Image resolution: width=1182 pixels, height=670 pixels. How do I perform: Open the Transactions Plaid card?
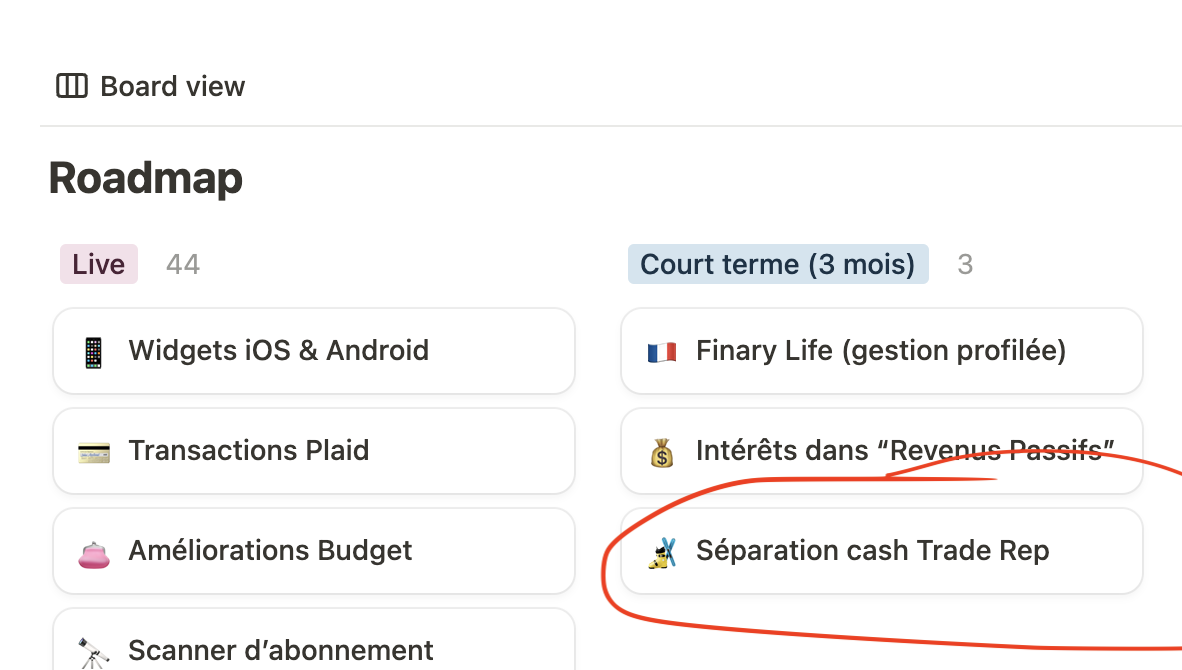[x=248, y=451]
